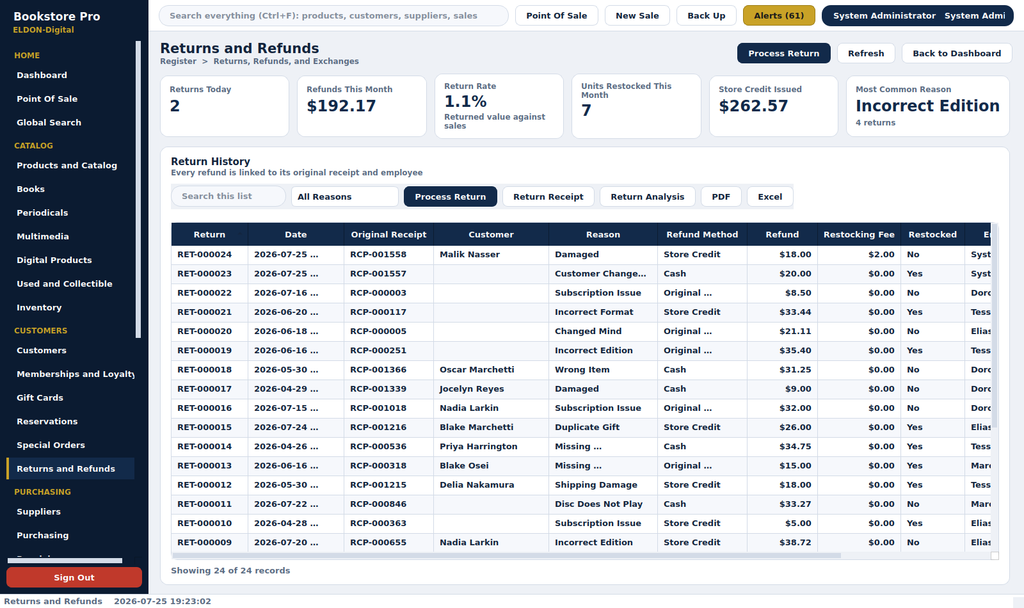This screenshot has width=1024, height=608.
Task: Click the Search this list field
Action: [x=229, y=197]
